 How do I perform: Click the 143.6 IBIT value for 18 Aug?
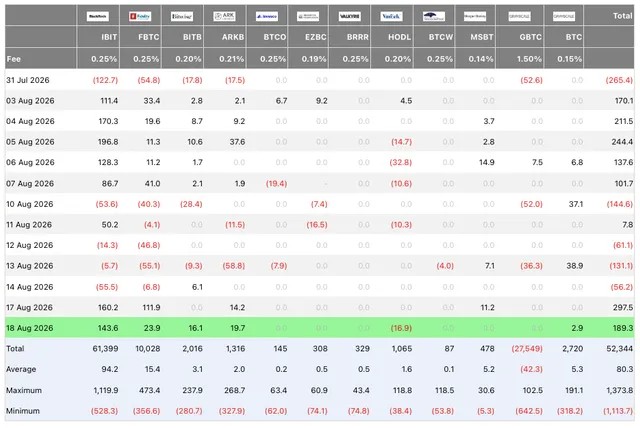click(108, 328)
